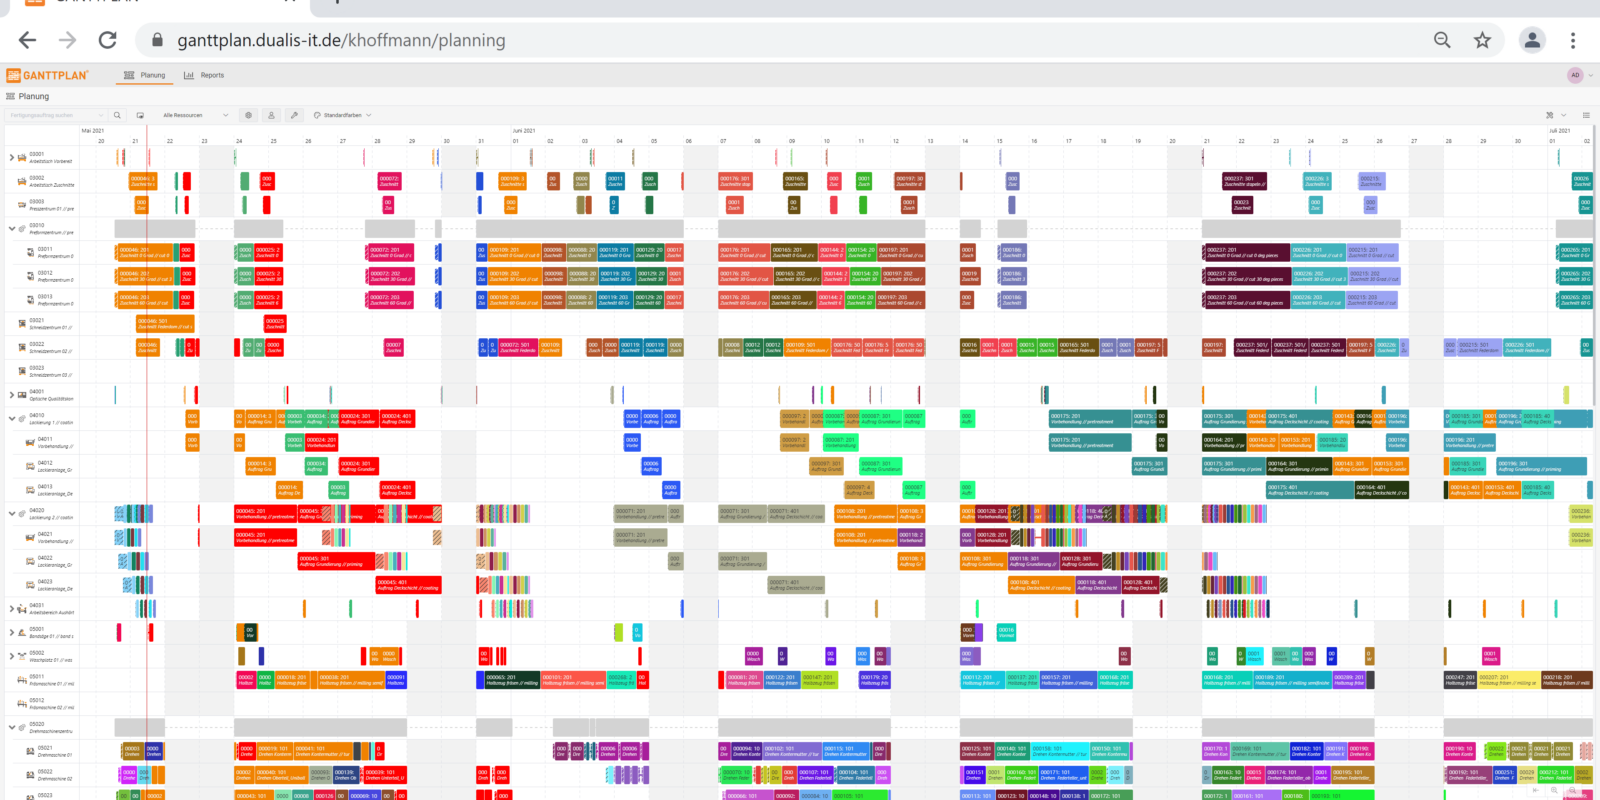This screenshot has height=800, width=1600.
Task: Click the 04021 Vorbehandlung resource icon
Action: (30, 537)
